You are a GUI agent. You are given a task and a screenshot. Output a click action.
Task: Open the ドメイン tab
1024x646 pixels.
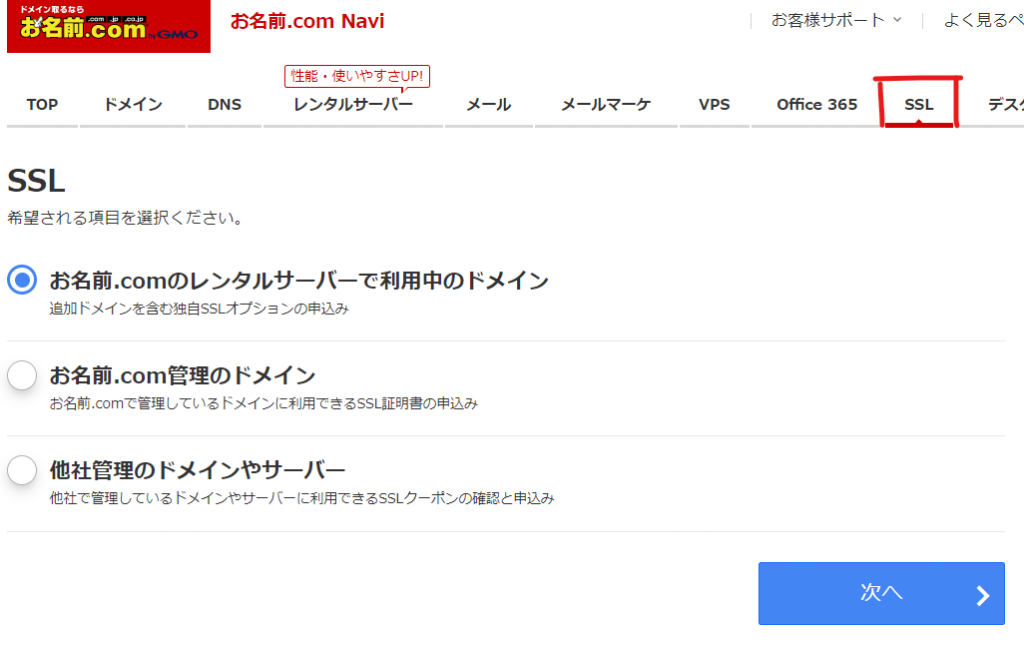(x=133, y=105)
